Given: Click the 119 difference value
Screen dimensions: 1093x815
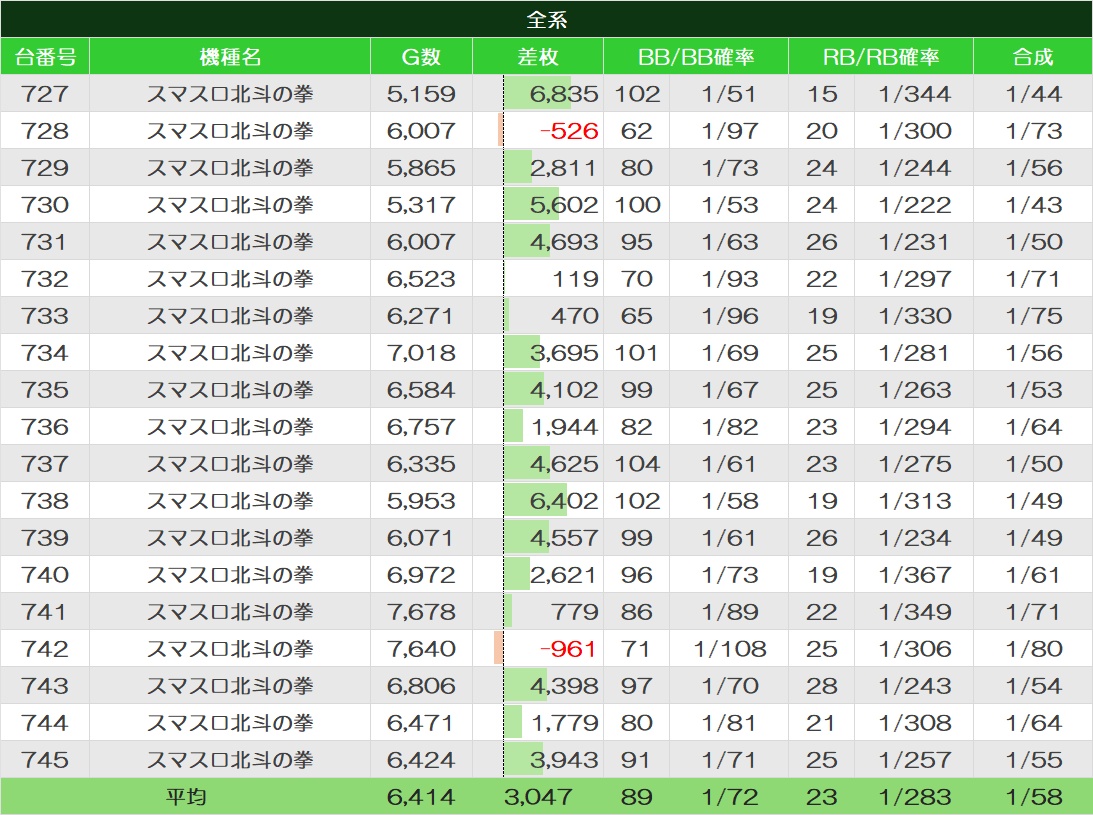Looking at the screenshot, I should [x=575, y=278].
